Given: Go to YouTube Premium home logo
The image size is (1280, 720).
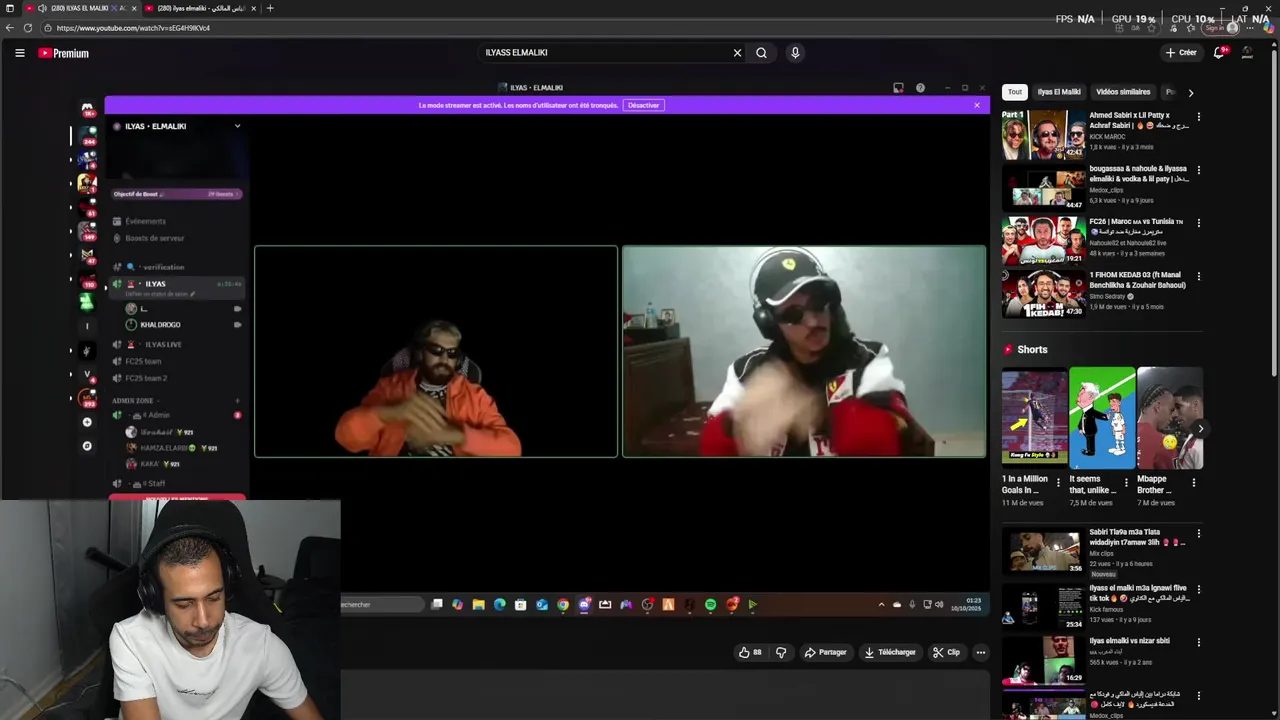Looking at the screenshot, I should (x=63, y=53).
